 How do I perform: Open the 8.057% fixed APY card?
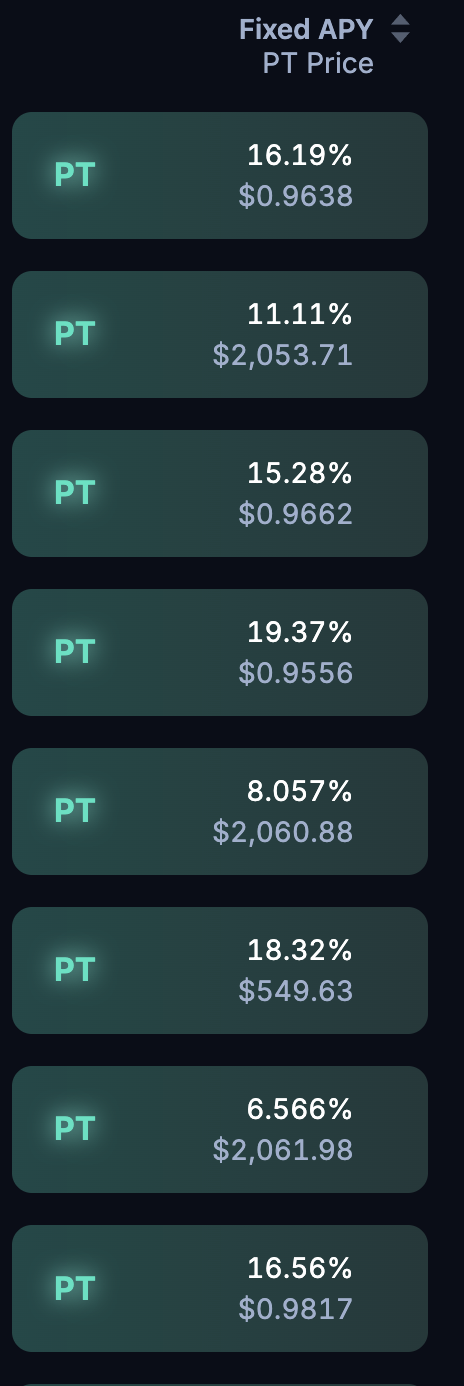pyautogui.click(x=220, y=811)
